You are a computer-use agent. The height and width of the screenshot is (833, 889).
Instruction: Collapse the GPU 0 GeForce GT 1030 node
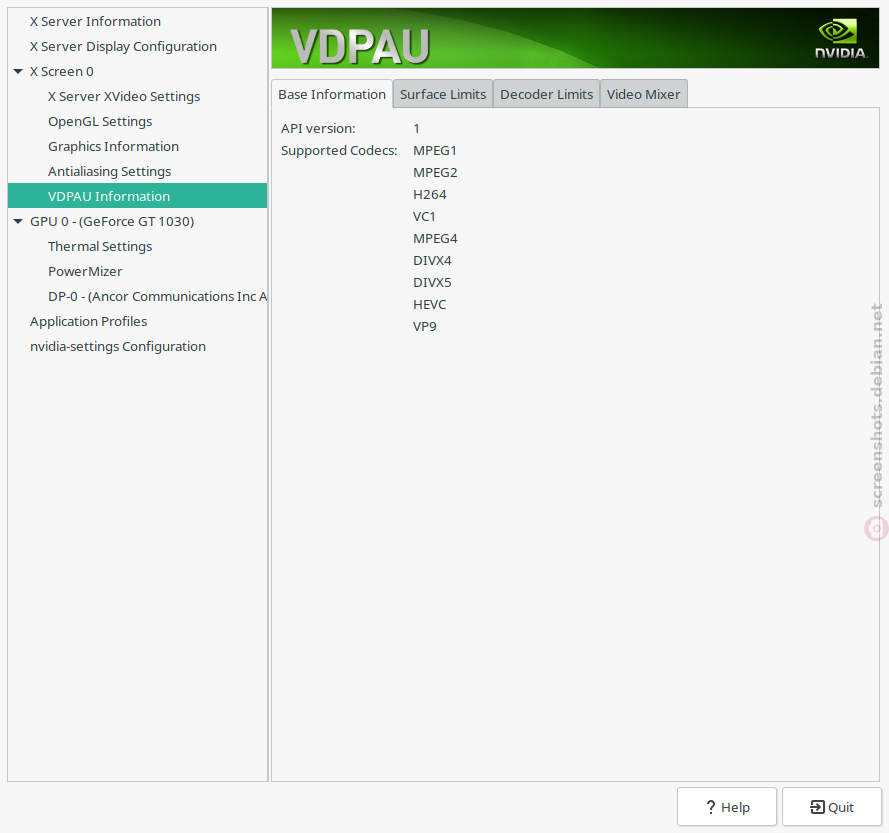tap(18, 221)
